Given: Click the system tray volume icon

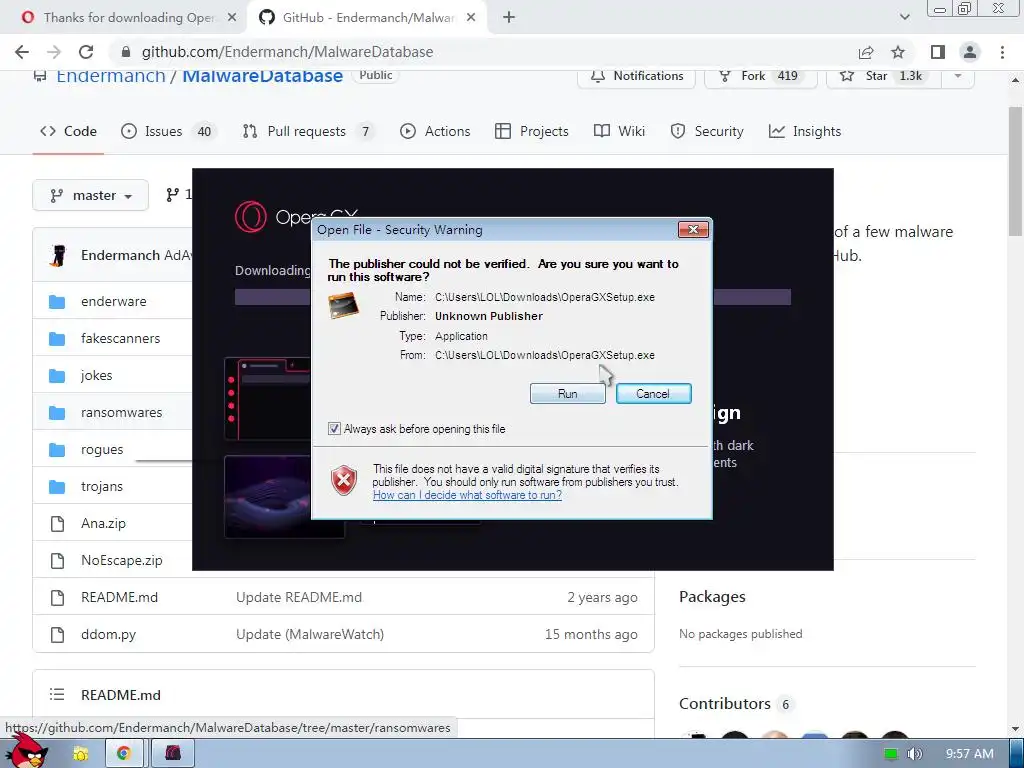Looking at the screenshot, I should pyautogui.click(x=915, y=754).
